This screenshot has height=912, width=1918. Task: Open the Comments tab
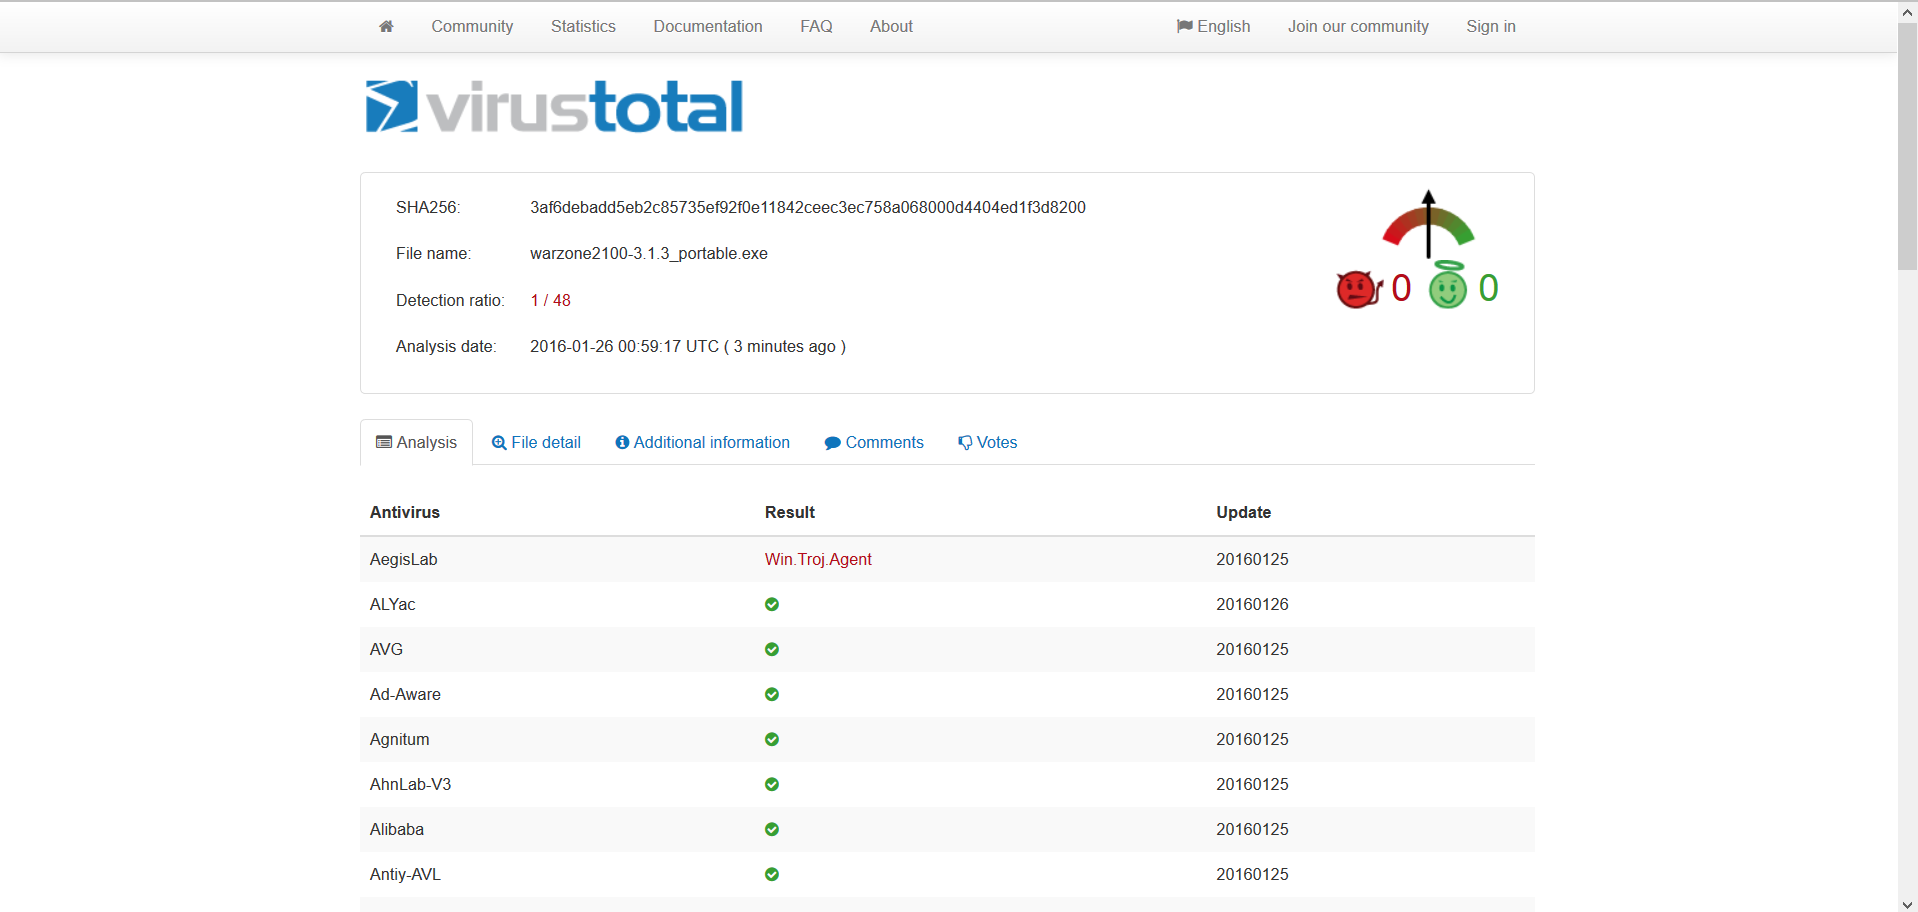coord(874,442)
